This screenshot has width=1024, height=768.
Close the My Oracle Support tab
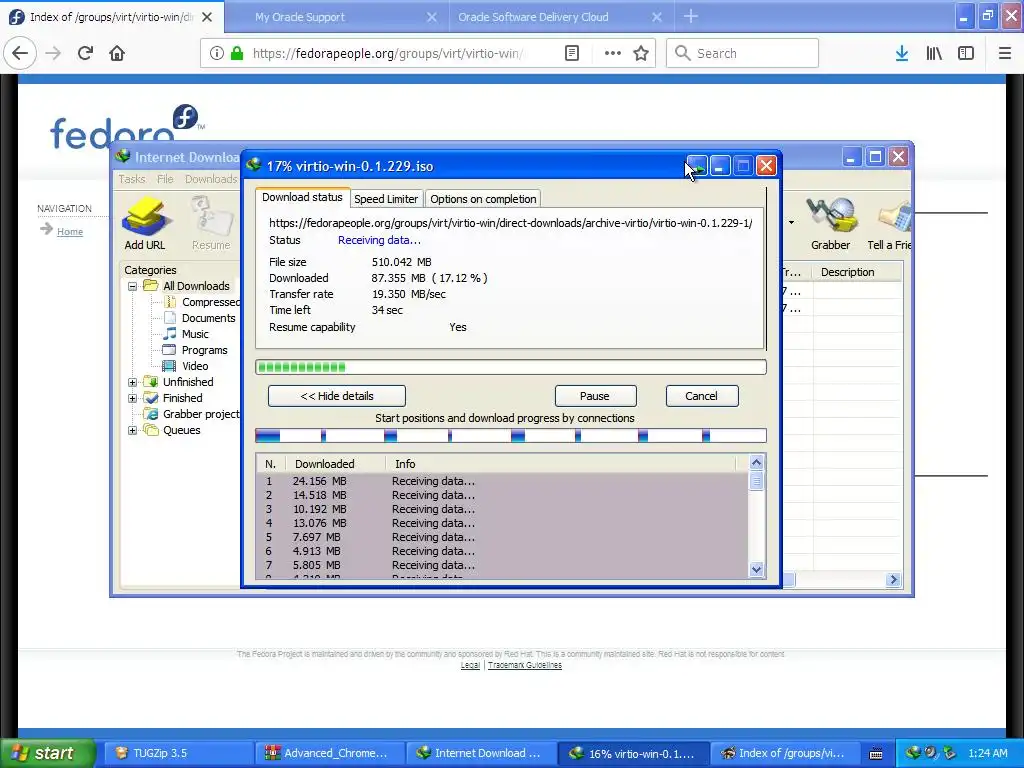coord(432,17)
